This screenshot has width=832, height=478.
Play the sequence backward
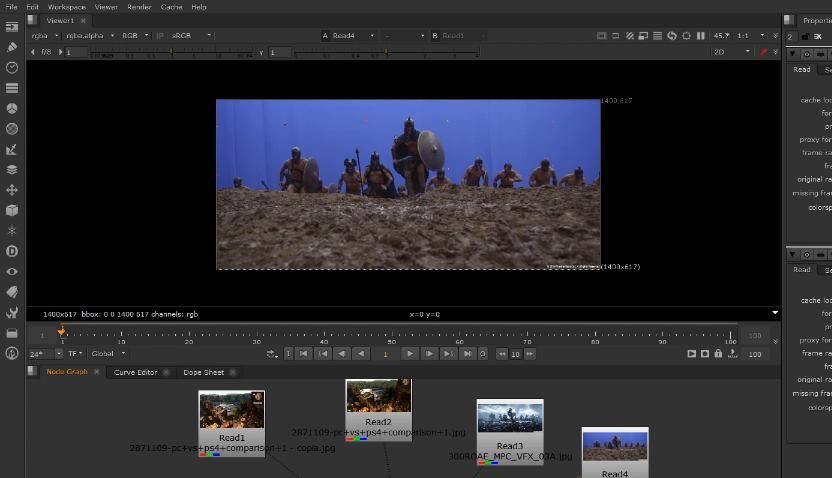coord(361,354)
